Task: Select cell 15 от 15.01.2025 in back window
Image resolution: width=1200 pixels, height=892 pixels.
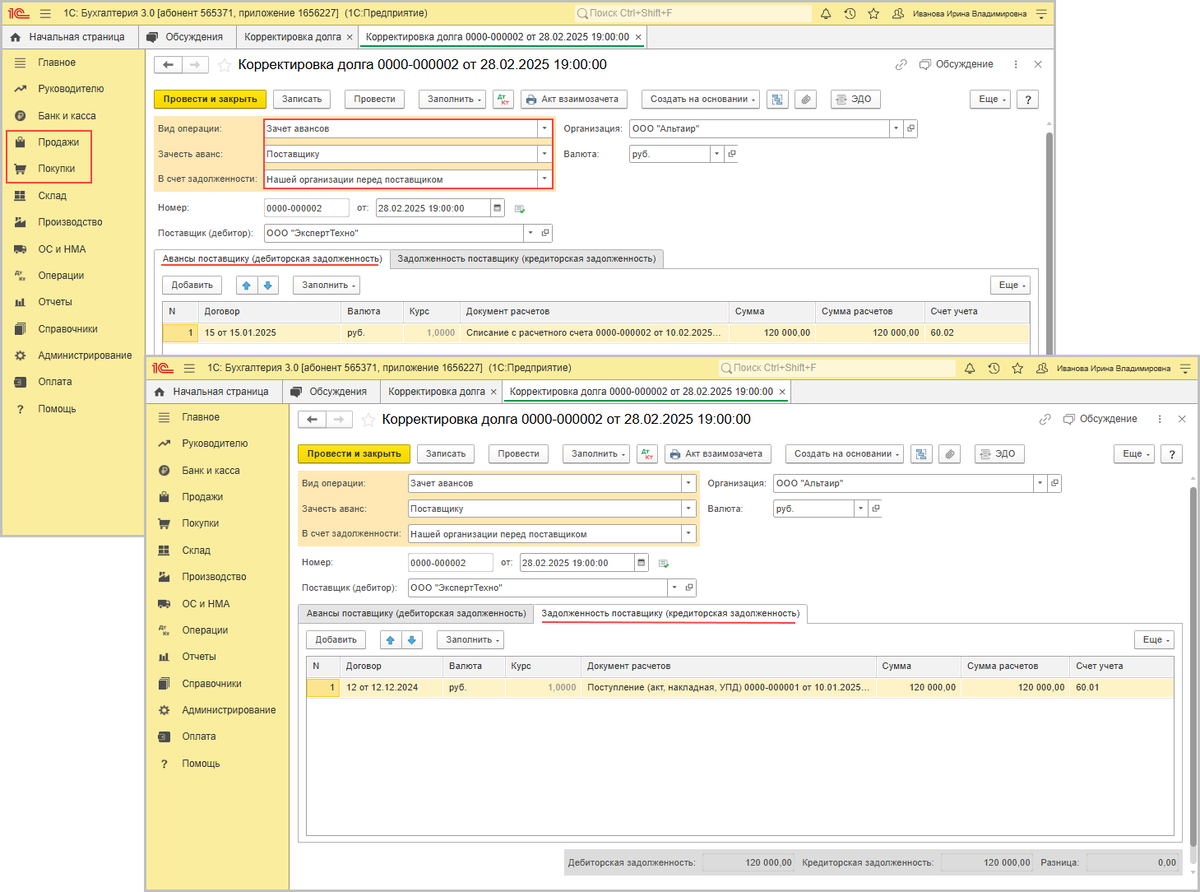Action: click(268, 333)
